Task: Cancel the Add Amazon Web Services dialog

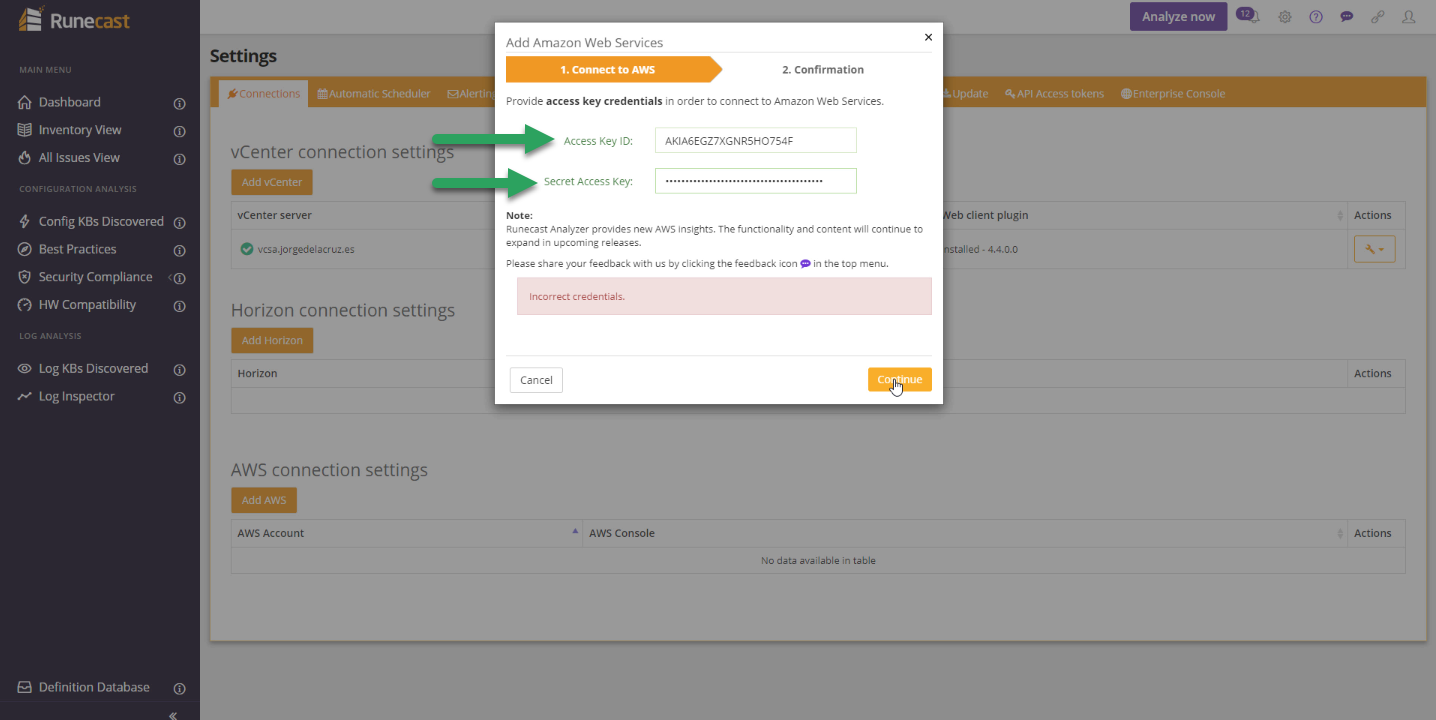Action: point(536,380)
